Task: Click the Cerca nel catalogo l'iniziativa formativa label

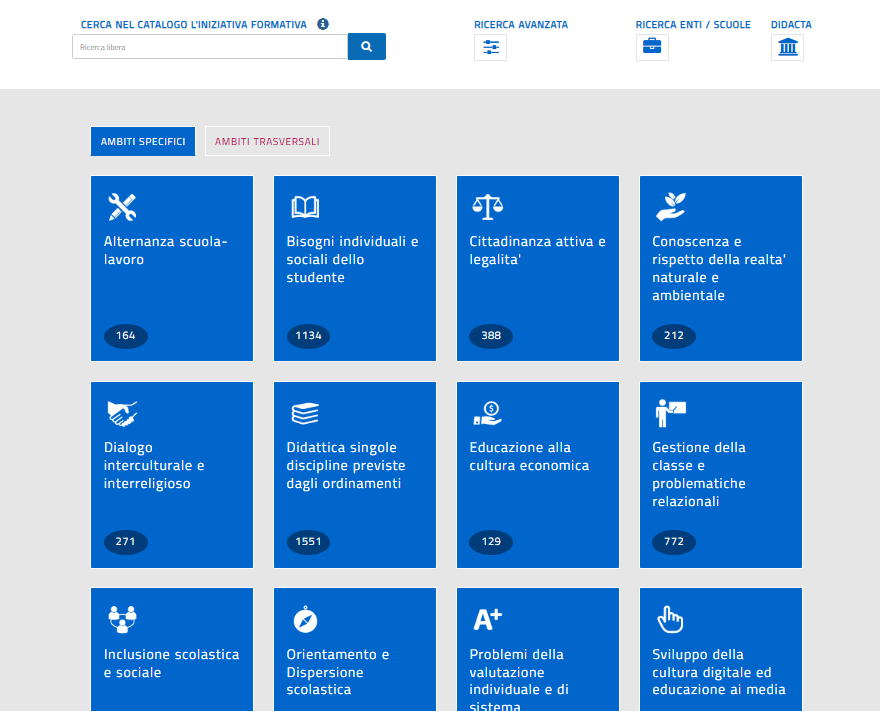Action: (x=194, y=25)
